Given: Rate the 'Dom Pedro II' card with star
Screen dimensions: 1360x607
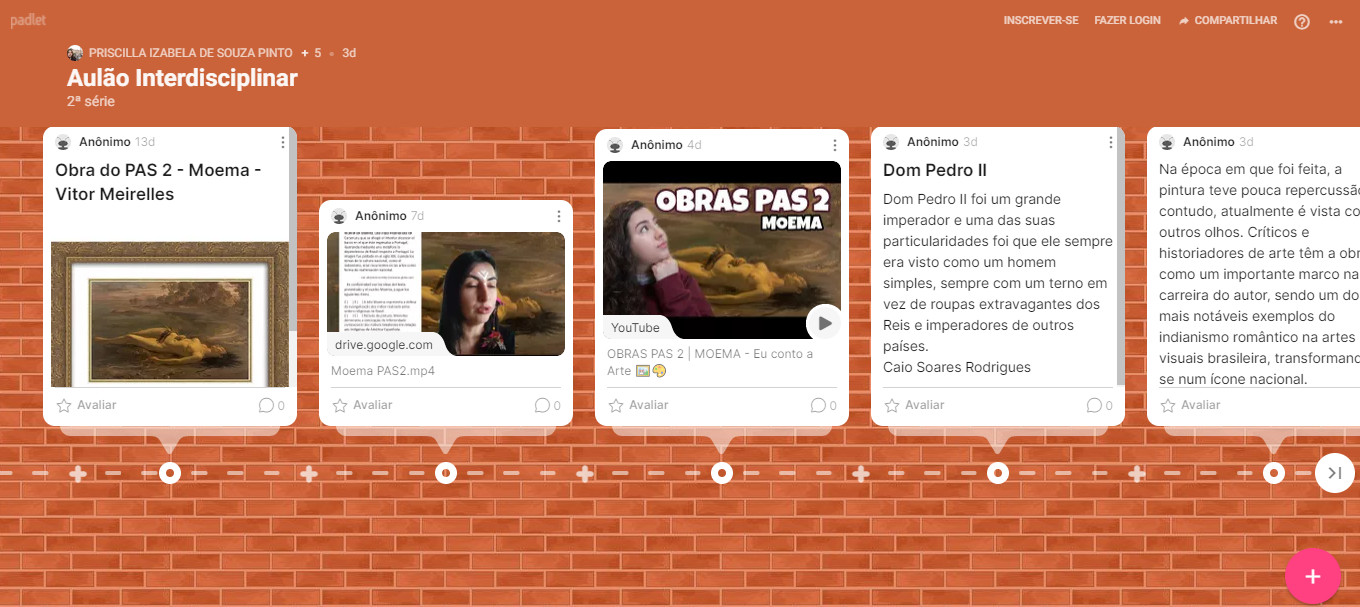Looking at the screenshot, I should click(x=914, y=405).
